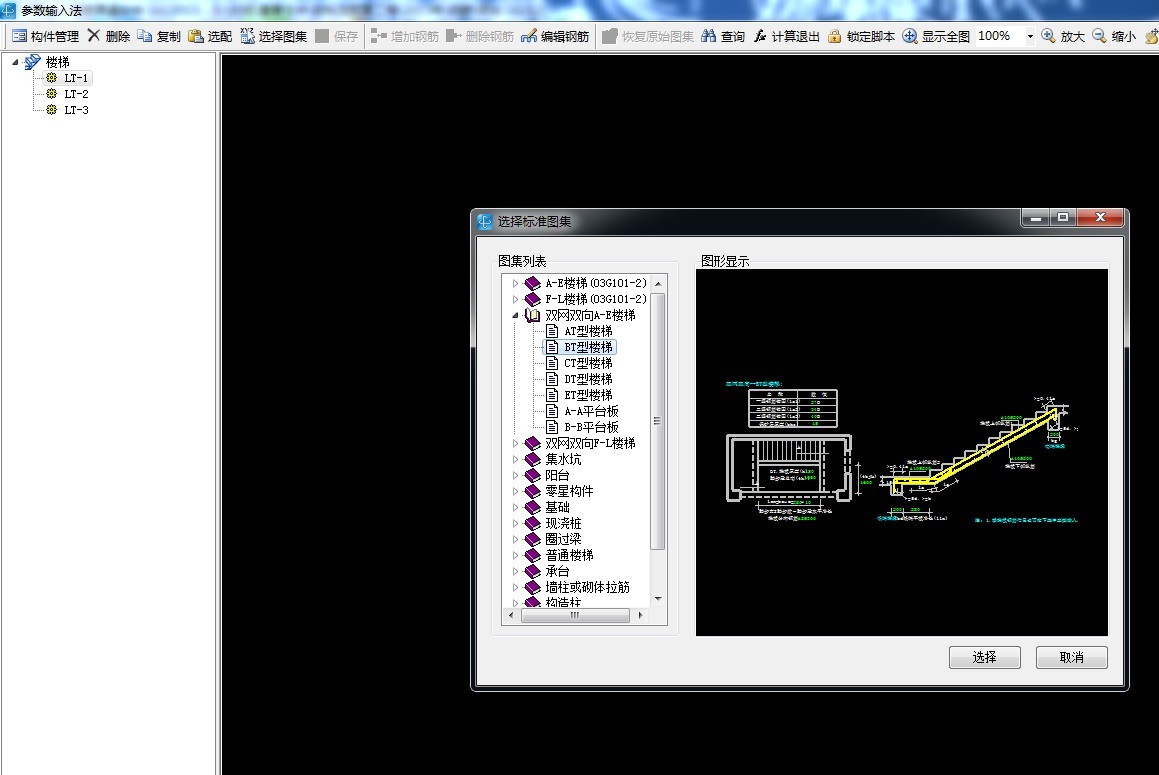Viewport: 1159px width, 775px height.
Task: Choose A-A平台板 from the atlas list
Action: [x=591, y=411]
